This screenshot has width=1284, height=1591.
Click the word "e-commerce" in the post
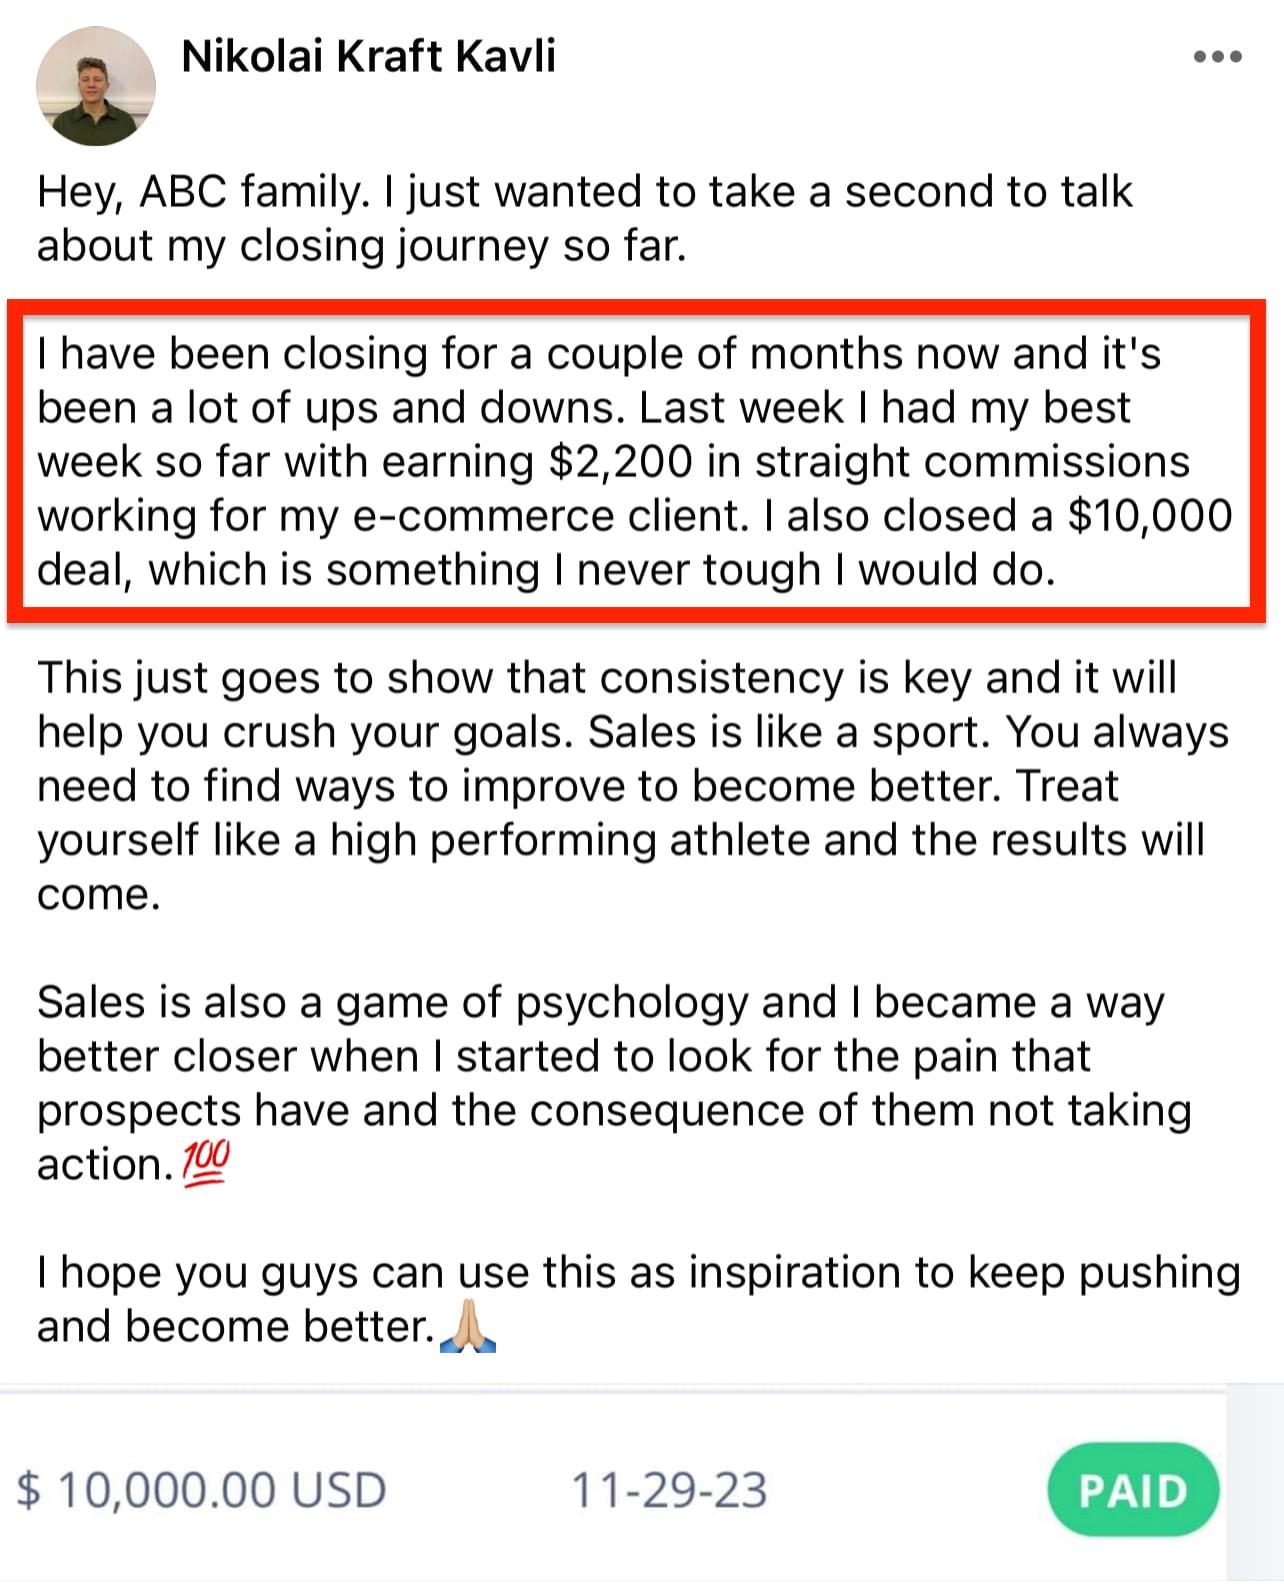click(x=488, y=516)
